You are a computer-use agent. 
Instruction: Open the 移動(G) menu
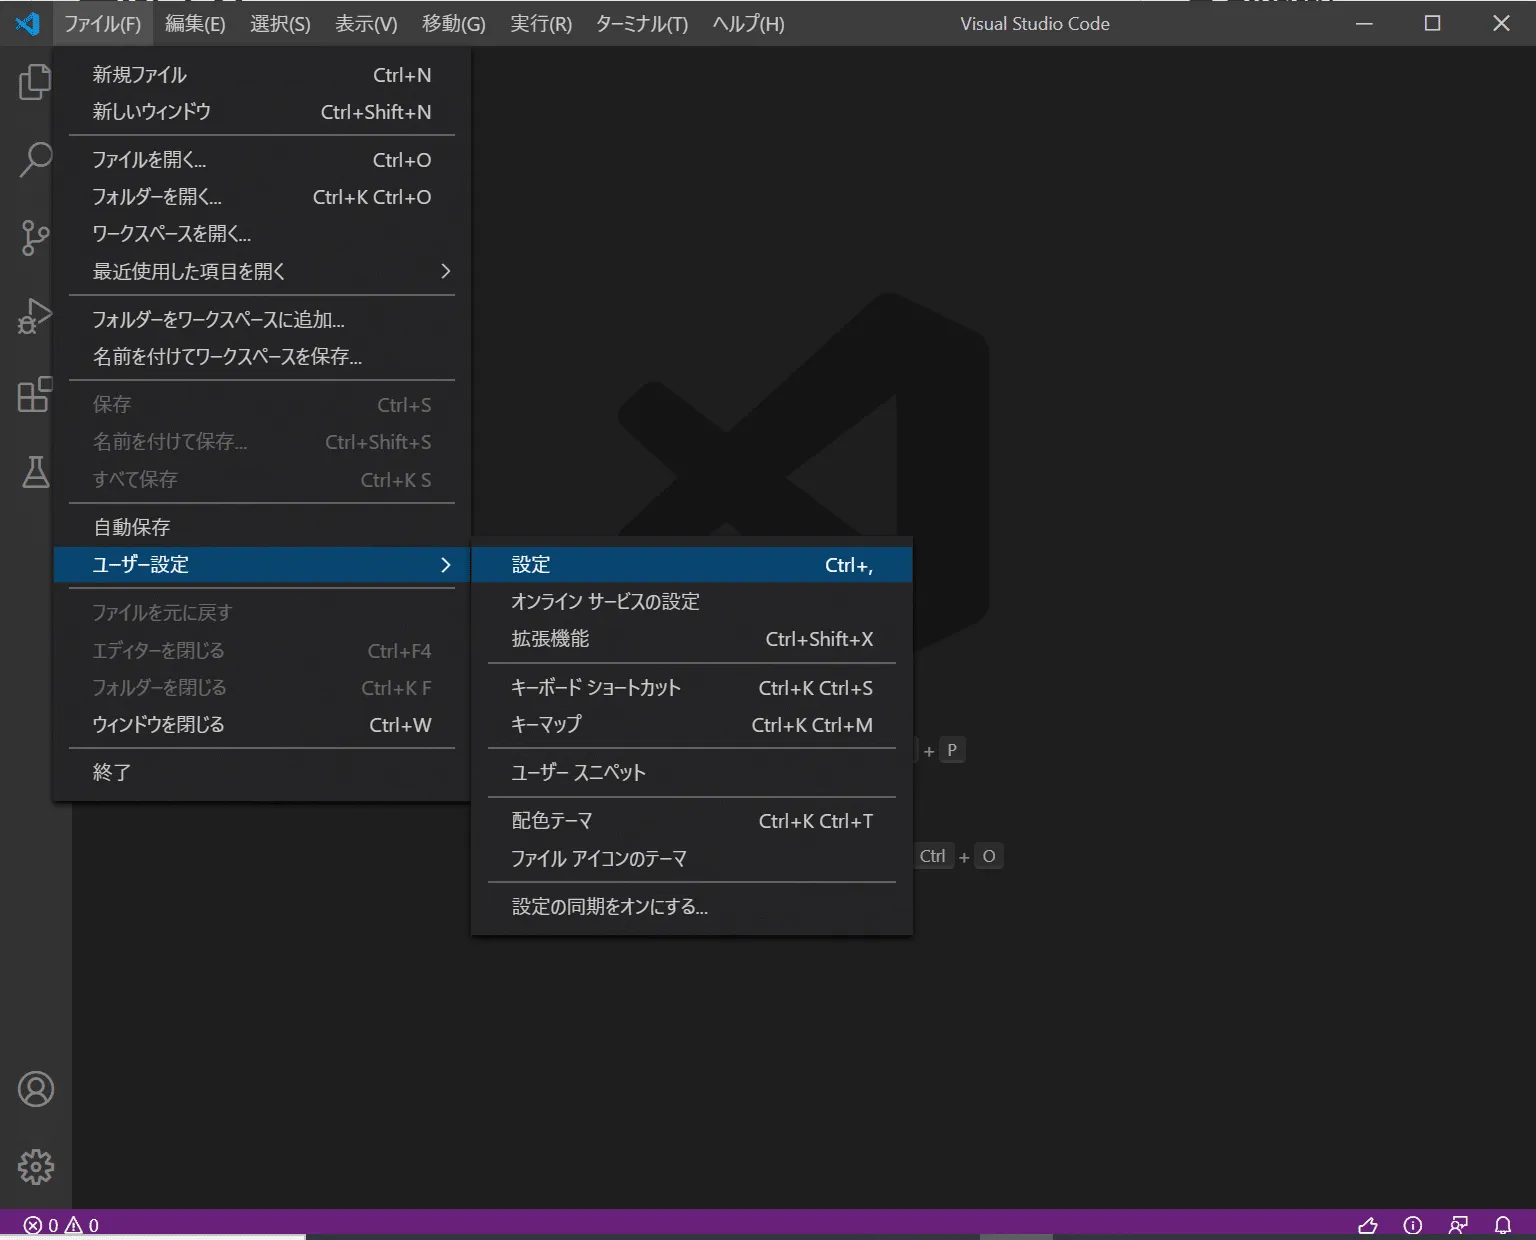click(x=453, y=23)
